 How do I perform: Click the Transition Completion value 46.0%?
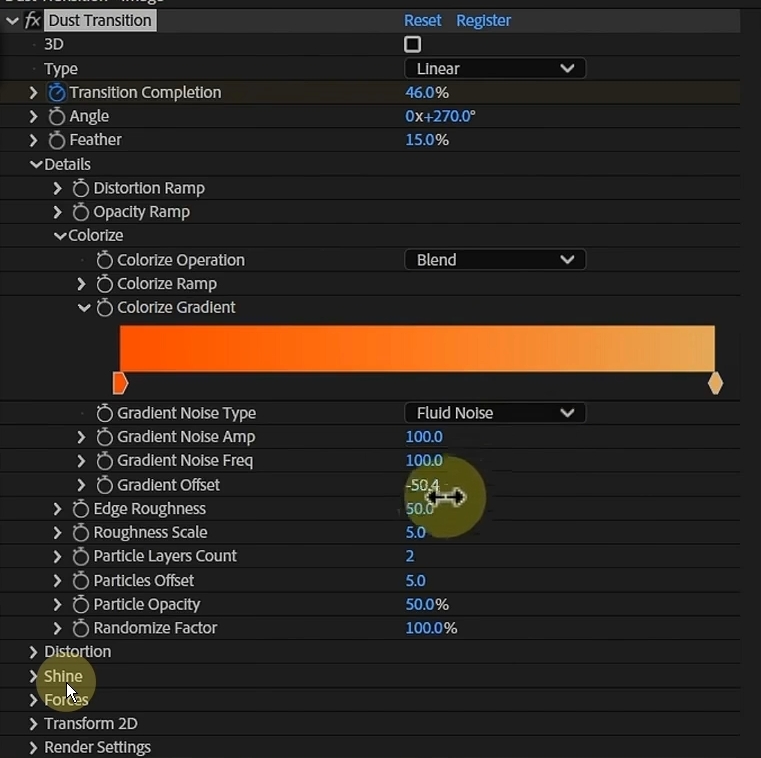click(x=427, y=92)
